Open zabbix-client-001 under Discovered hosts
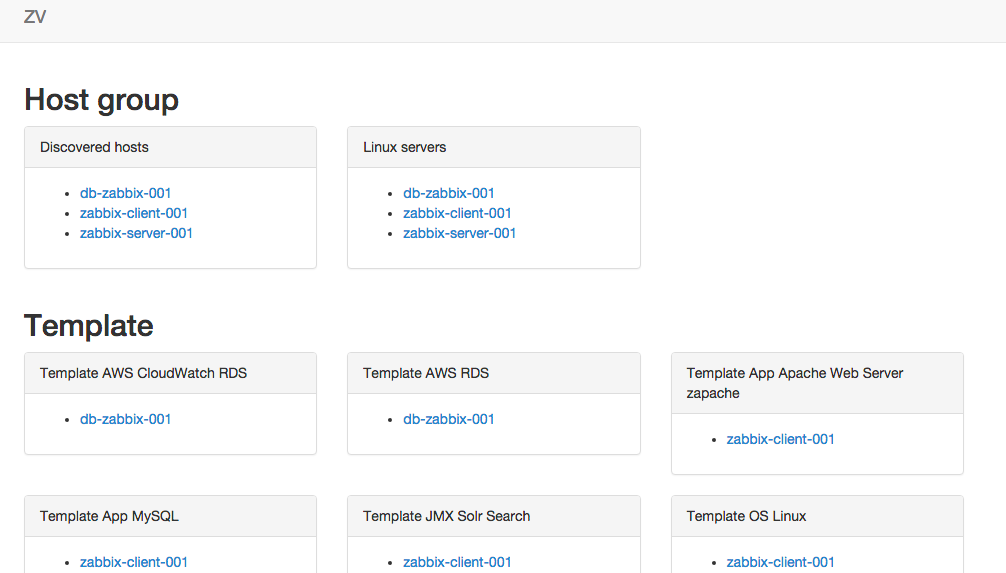Viewport: 1006px width, 573px height. [x=133, y=213]
